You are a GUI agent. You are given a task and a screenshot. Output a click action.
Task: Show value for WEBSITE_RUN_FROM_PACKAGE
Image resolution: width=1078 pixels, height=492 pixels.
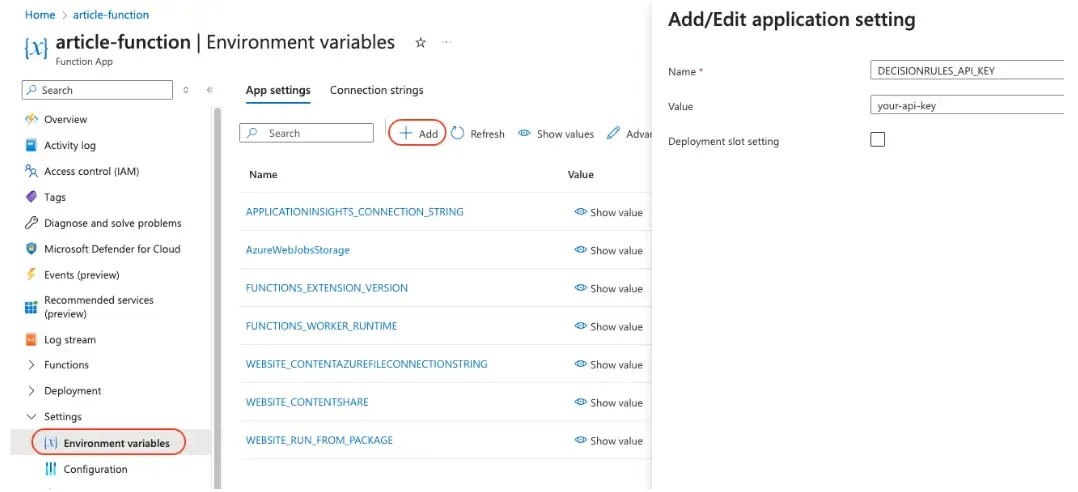pos(608,440)
